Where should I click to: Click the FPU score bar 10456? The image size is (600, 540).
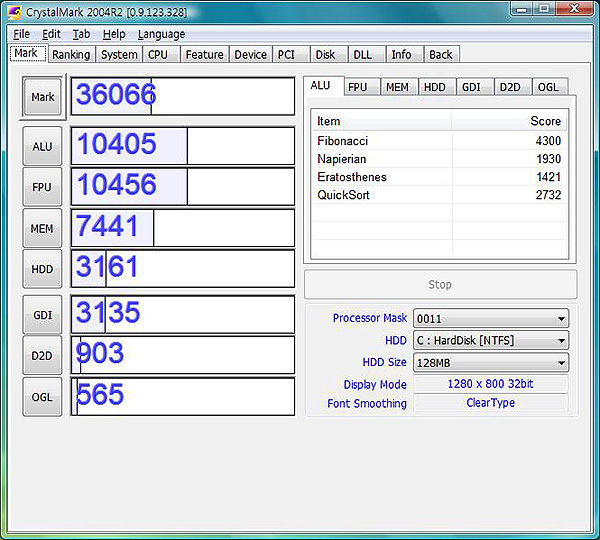click(x=183, y=186)
